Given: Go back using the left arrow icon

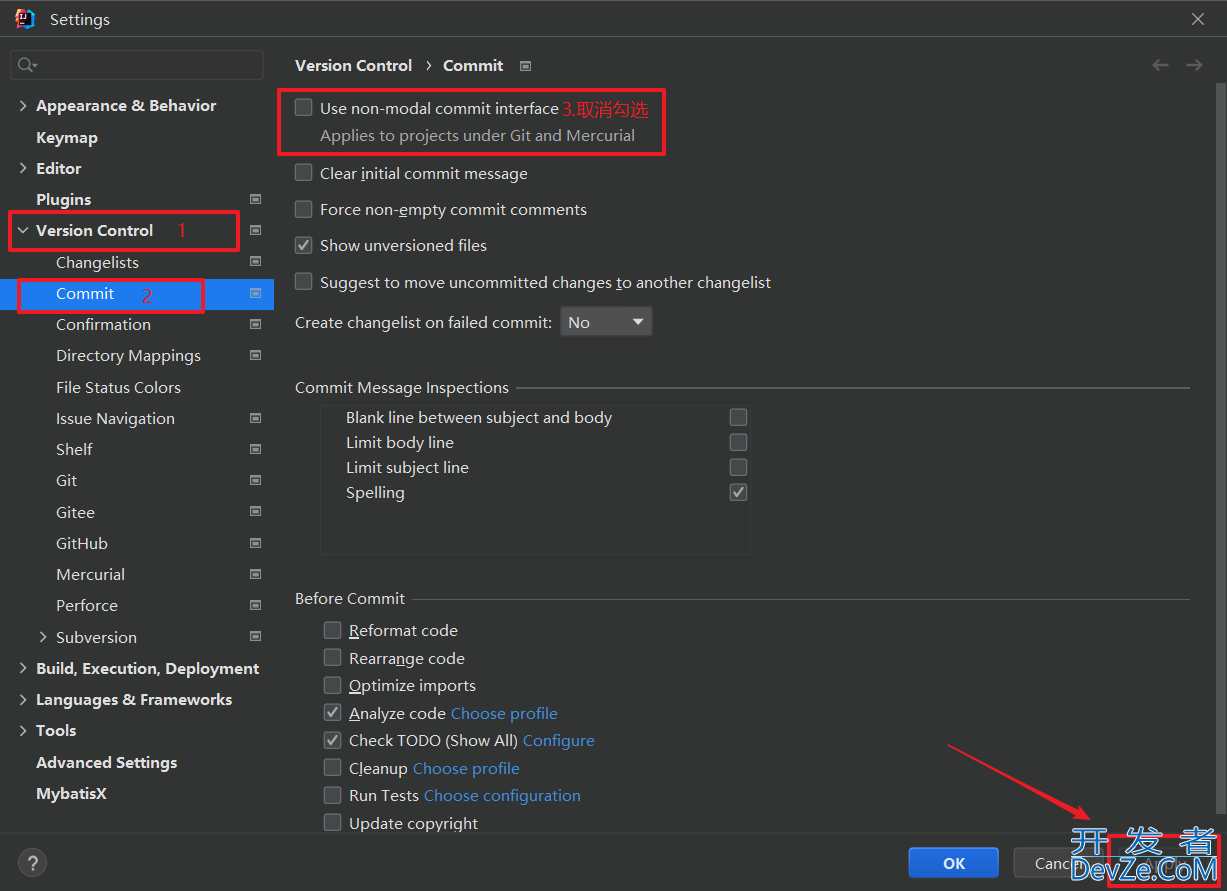Looking at the screenshot, I should [x=1160, y=65].
